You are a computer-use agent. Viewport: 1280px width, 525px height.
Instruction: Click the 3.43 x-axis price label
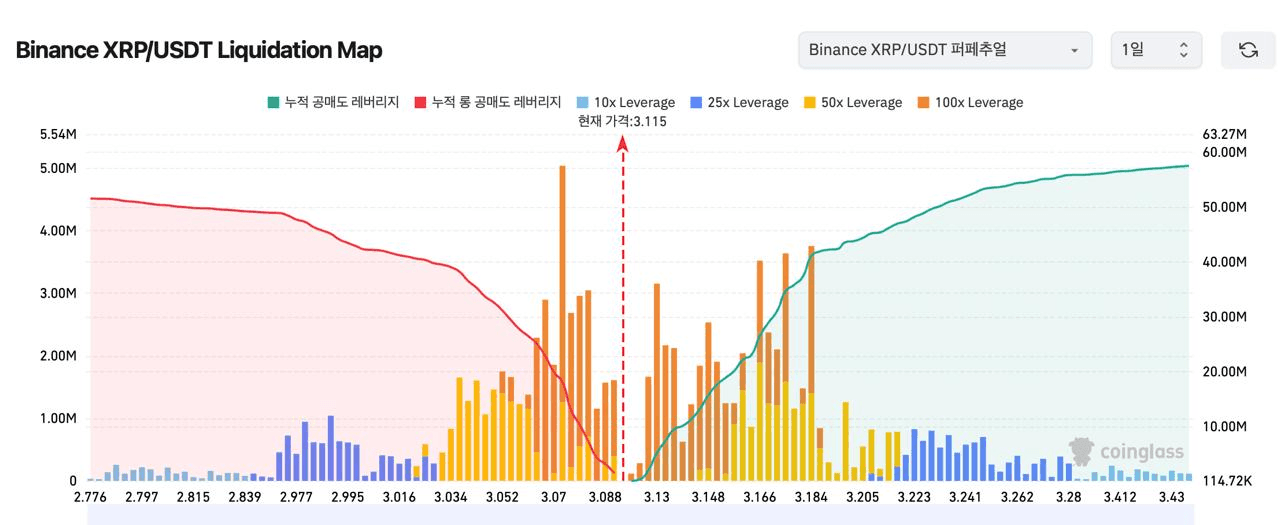click(1171, 497)
